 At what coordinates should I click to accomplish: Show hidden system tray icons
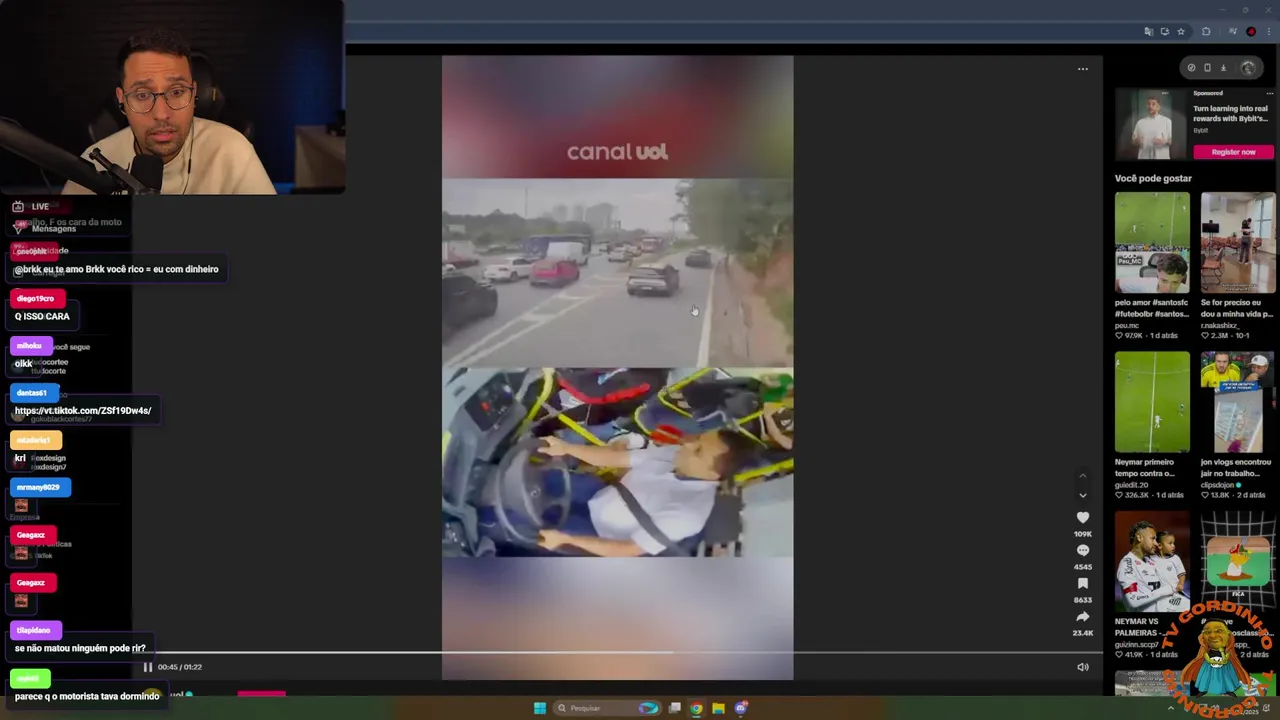coord(1171,708)
